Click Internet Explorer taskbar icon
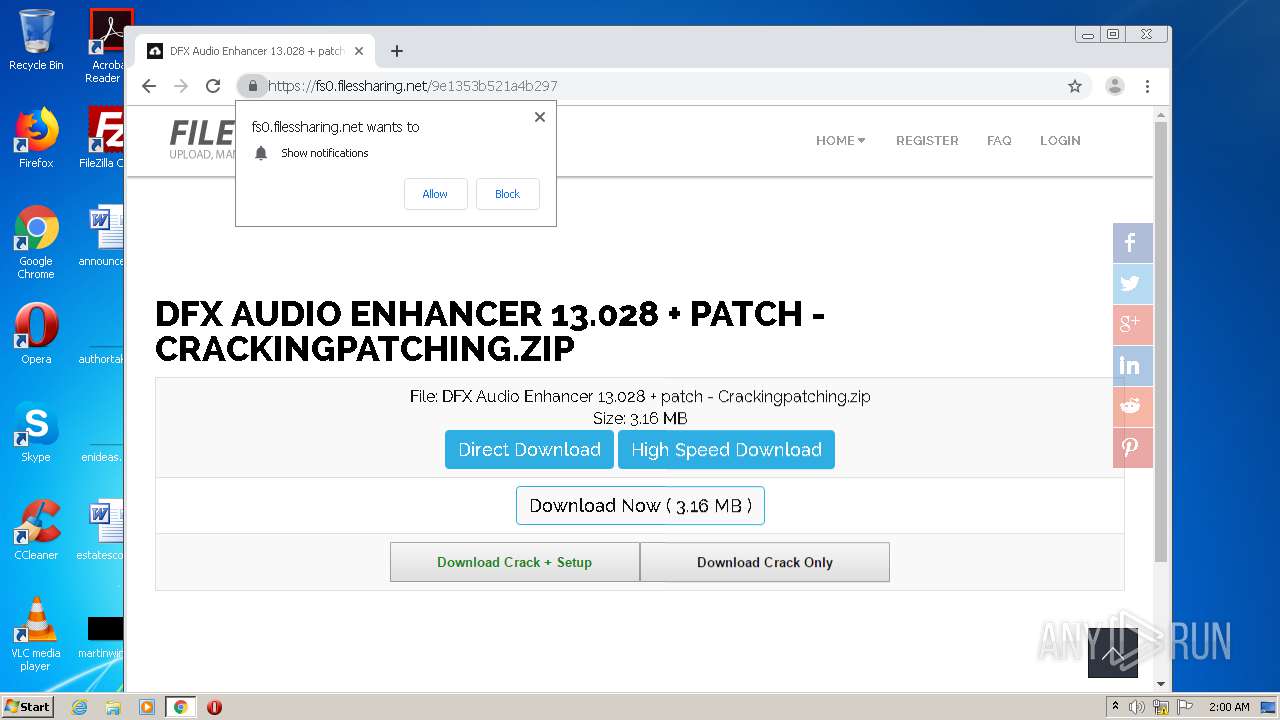1280x720 pixels. (x=79, y=707)
